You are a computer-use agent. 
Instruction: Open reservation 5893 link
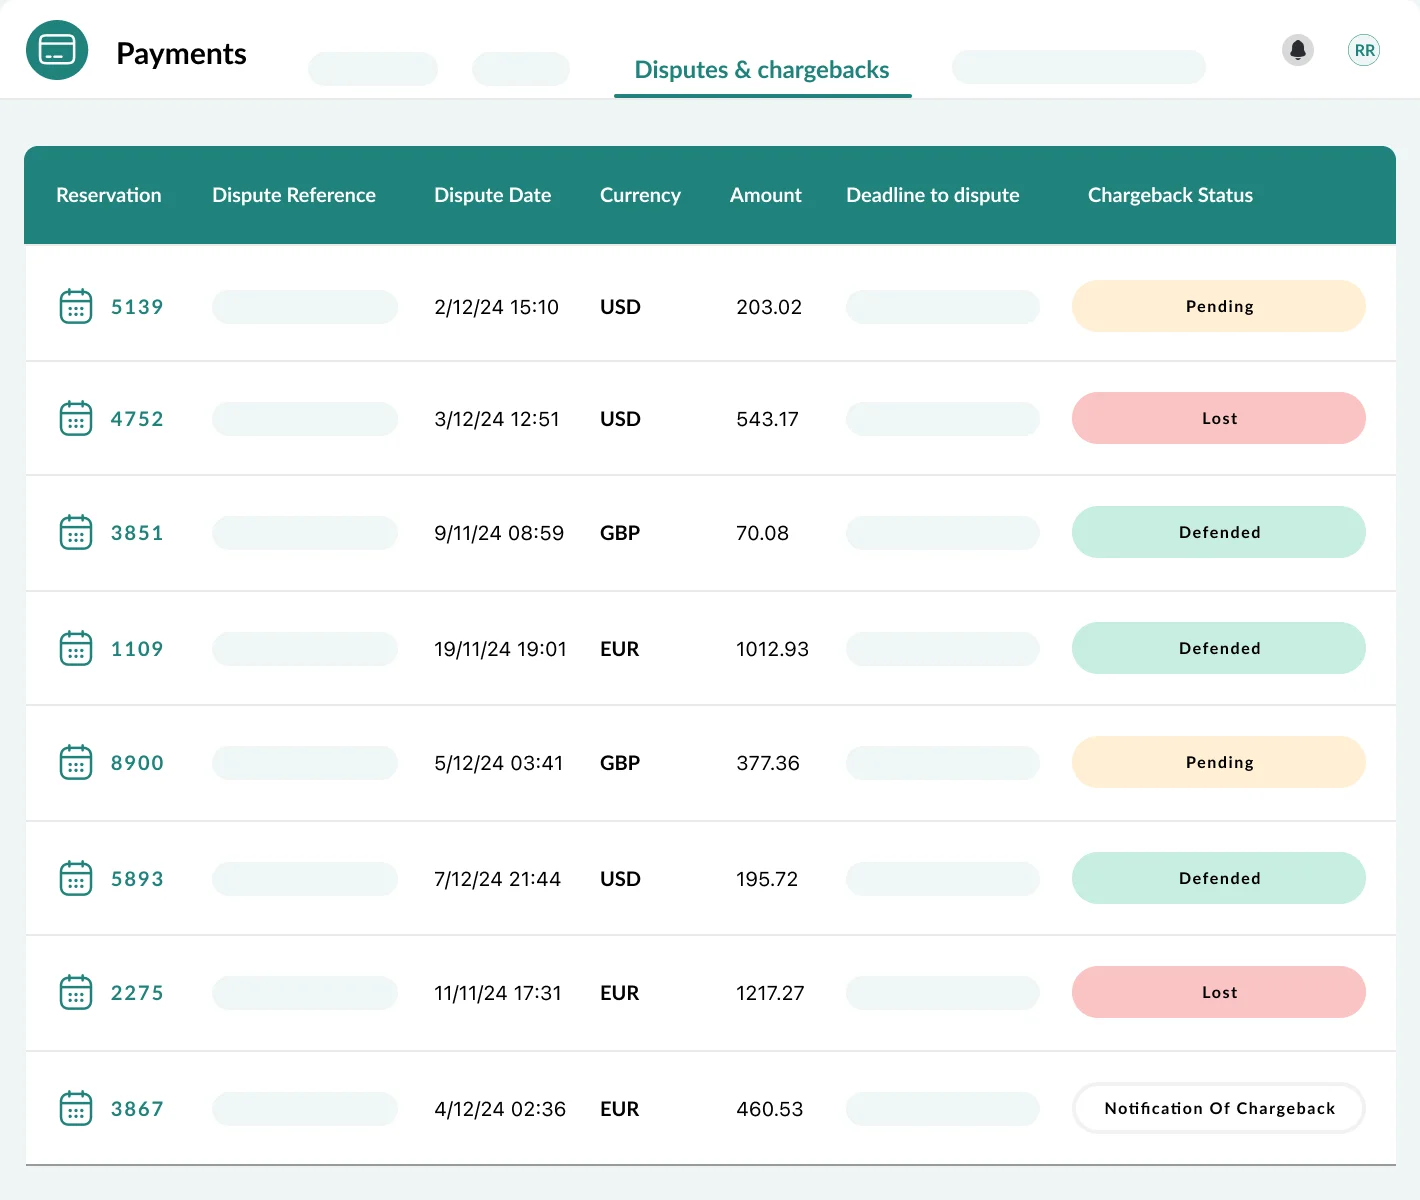(137, 879)
